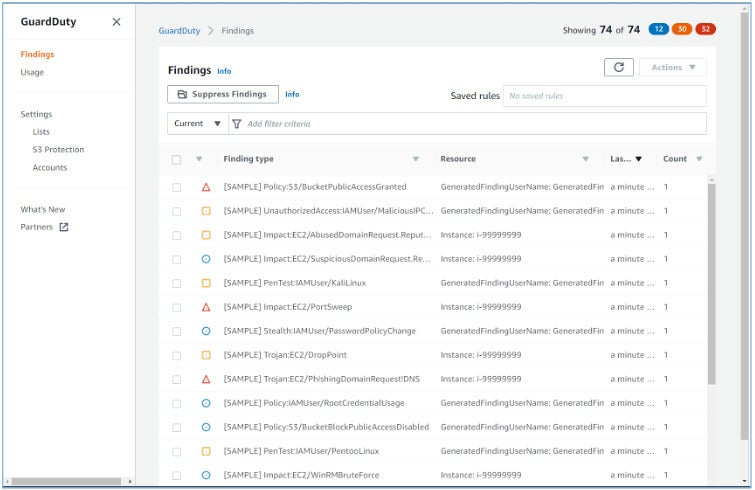Screen dimensions: 755x490
Task: Open the Actions dropdown menu
Action: coord(673,67)
